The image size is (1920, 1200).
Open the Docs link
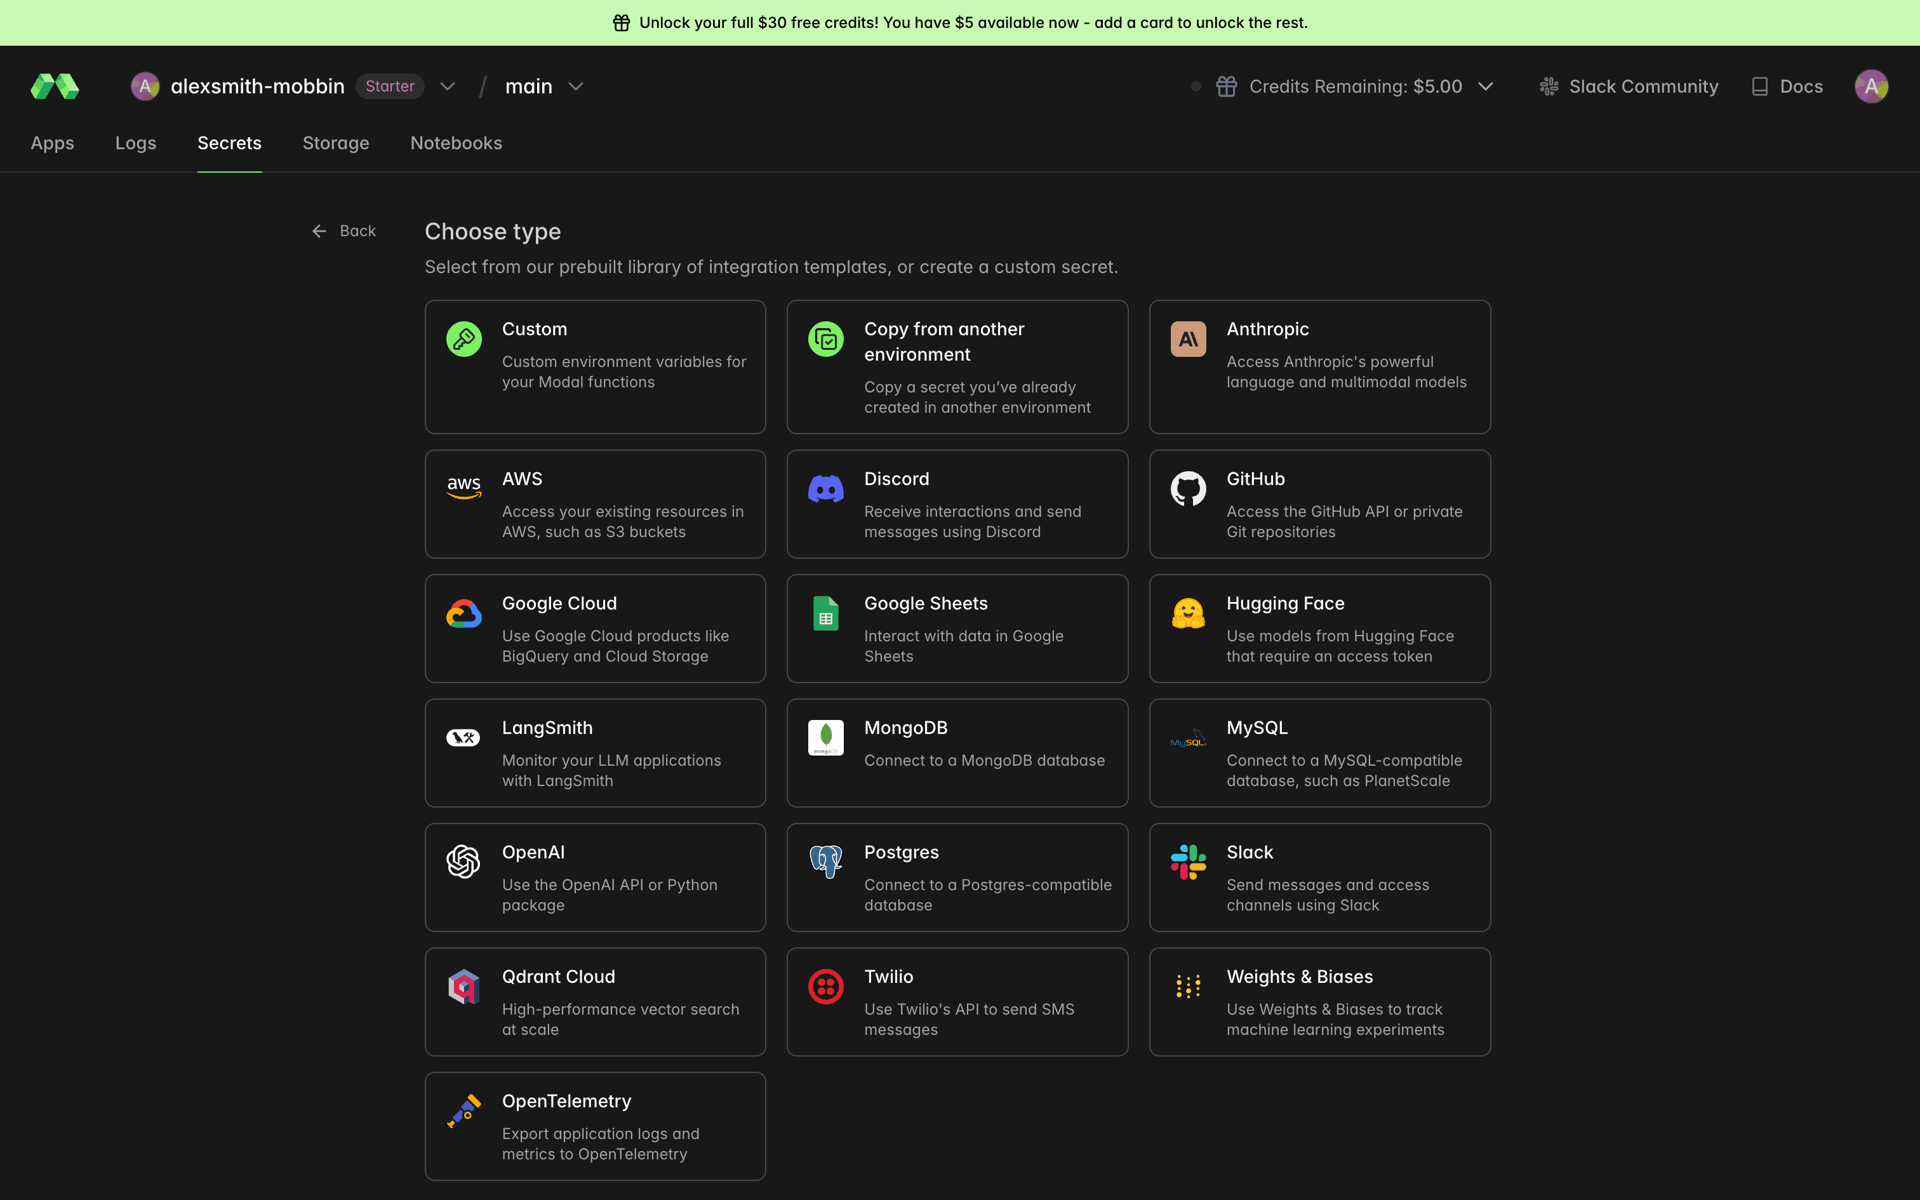pos(1787,87)
